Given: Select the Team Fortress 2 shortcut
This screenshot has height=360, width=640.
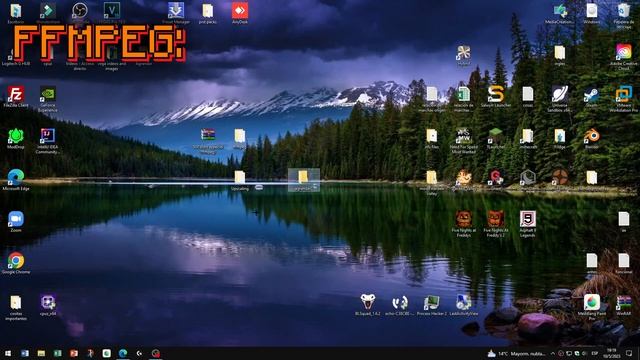Looking at the screenshot, I should pos(560,180).
